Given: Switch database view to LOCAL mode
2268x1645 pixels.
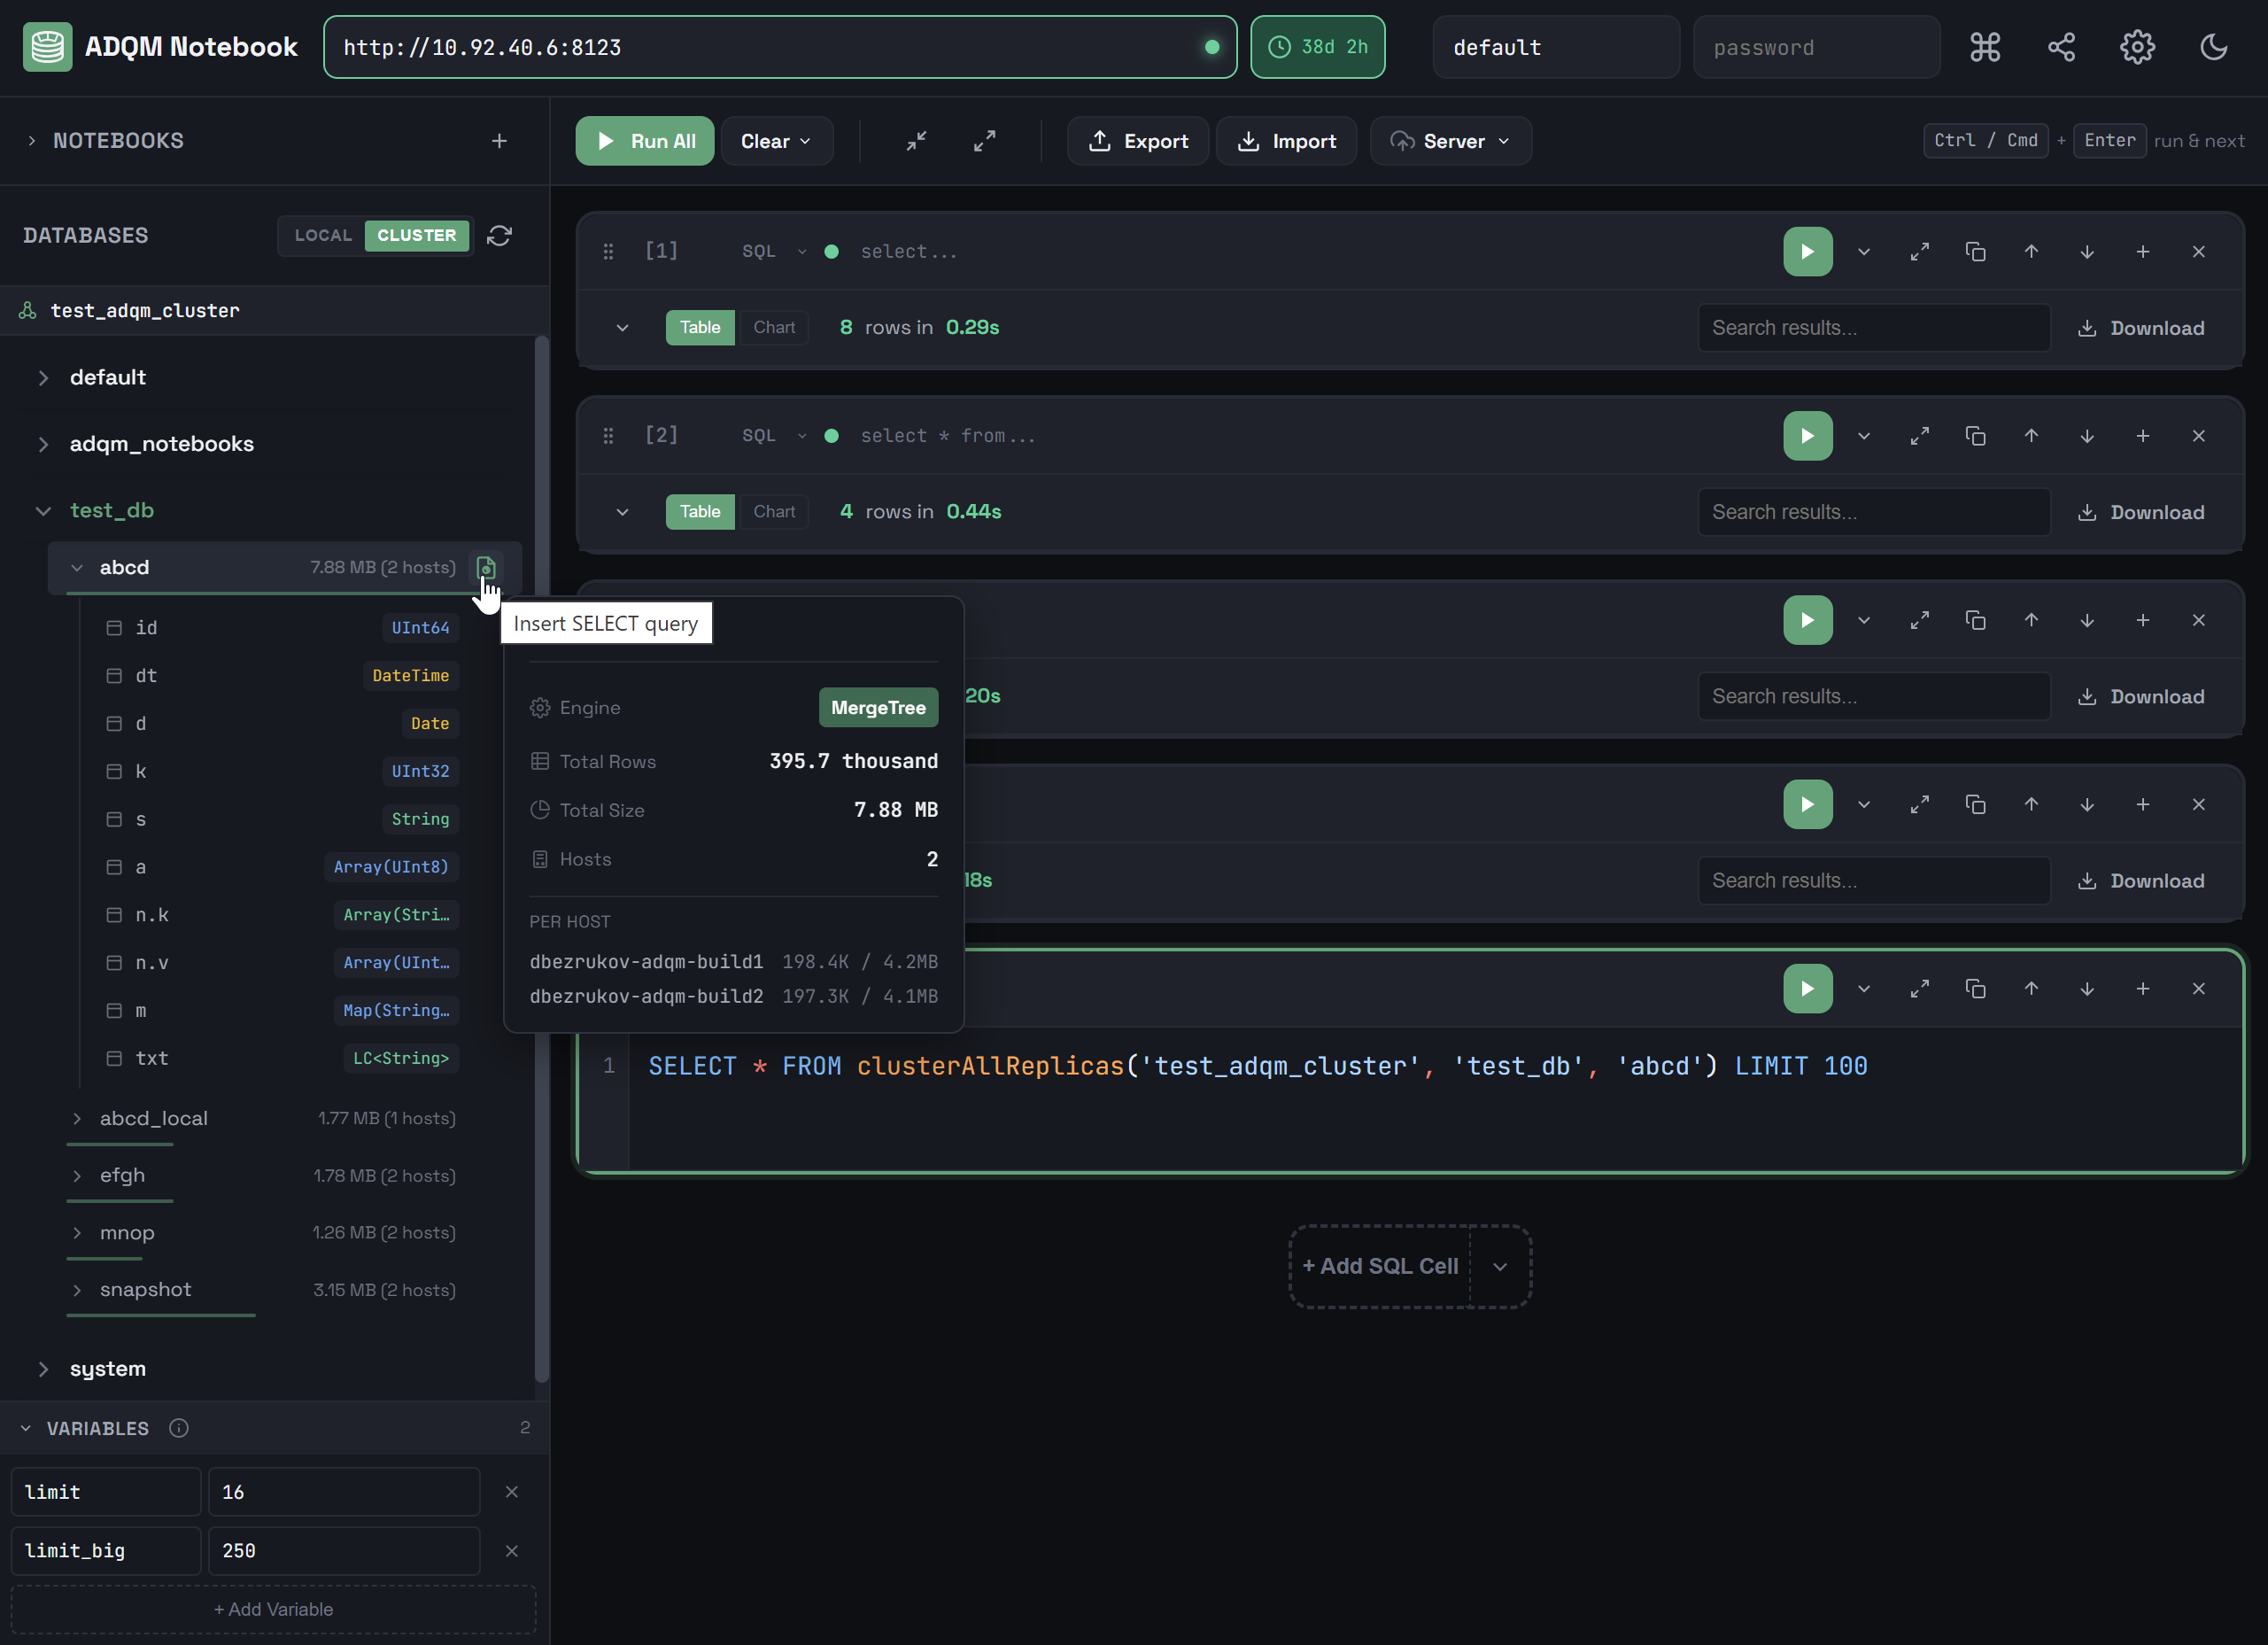Looking at the screenshot, I should click(323, 236).
